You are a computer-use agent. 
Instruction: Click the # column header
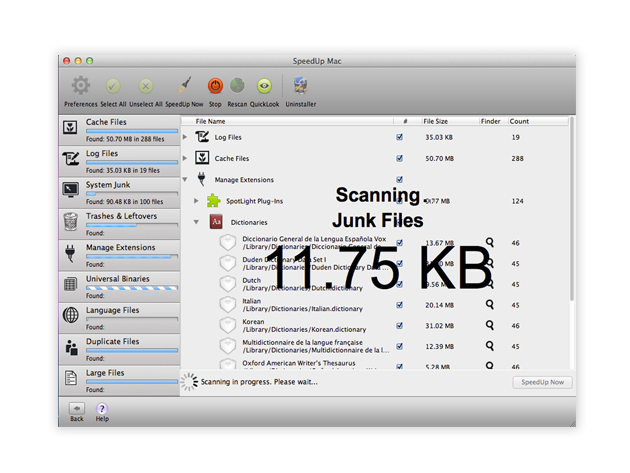407,121
